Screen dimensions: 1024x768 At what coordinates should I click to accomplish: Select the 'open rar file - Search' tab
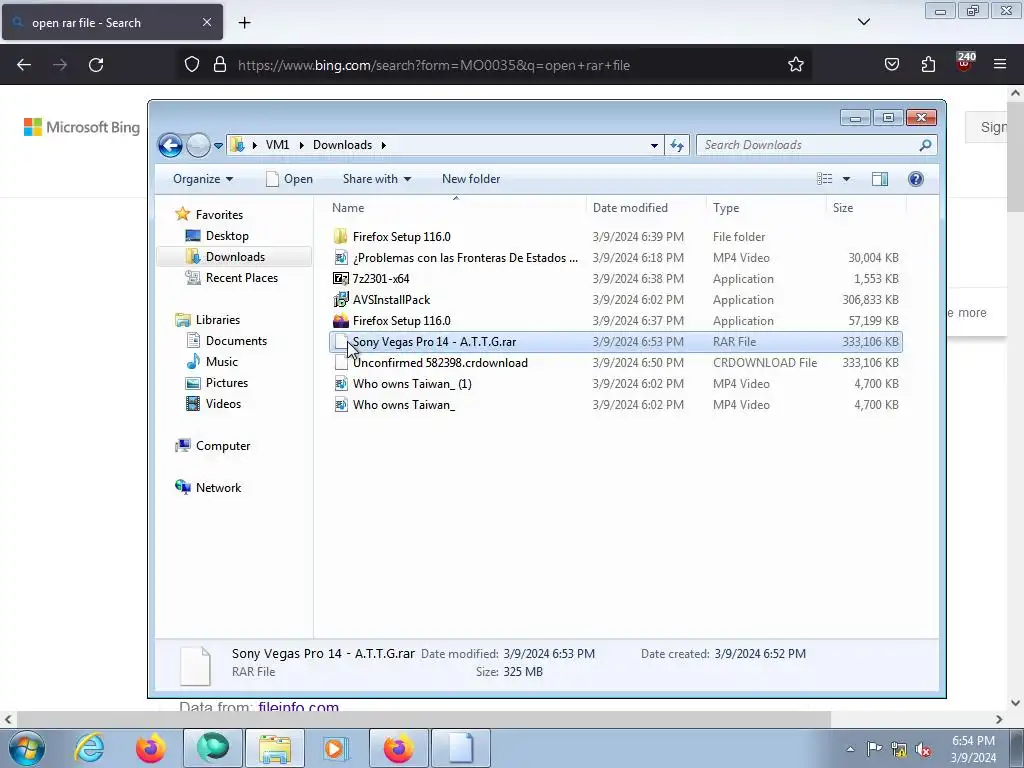(x=112, y=22)
